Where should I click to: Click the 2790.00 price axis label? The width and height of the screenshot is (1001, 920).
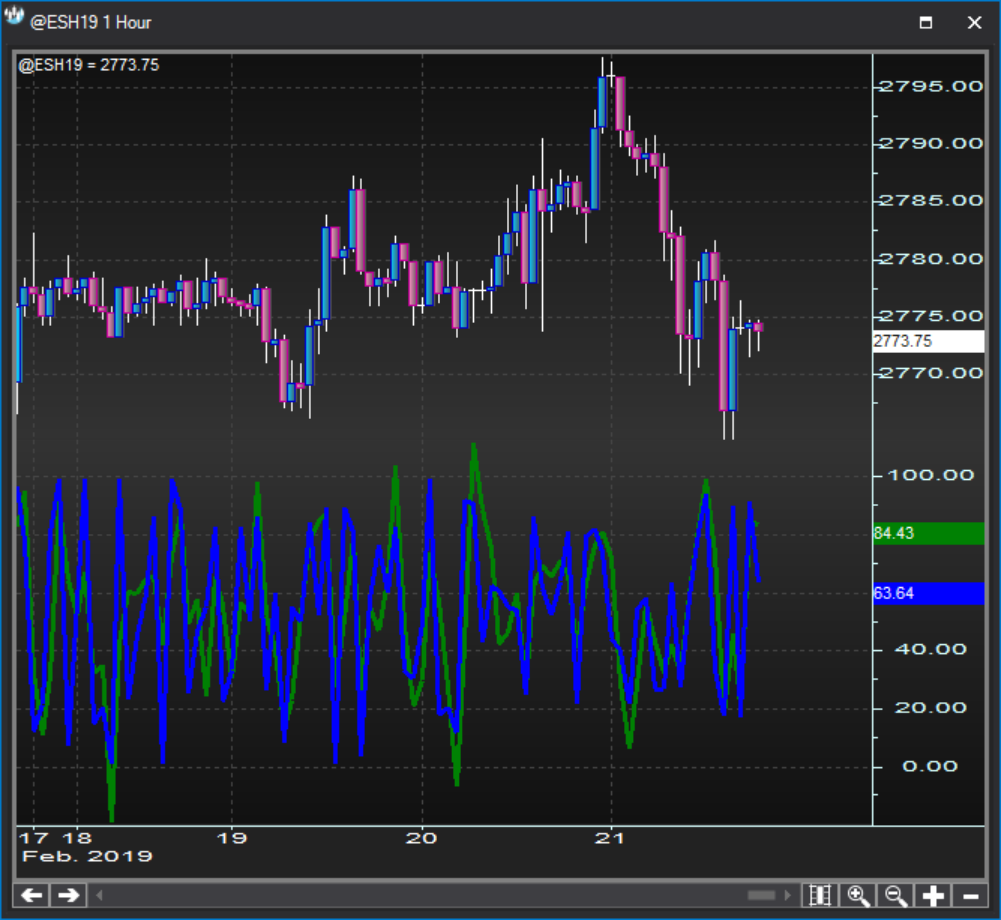tap(931, 144)
